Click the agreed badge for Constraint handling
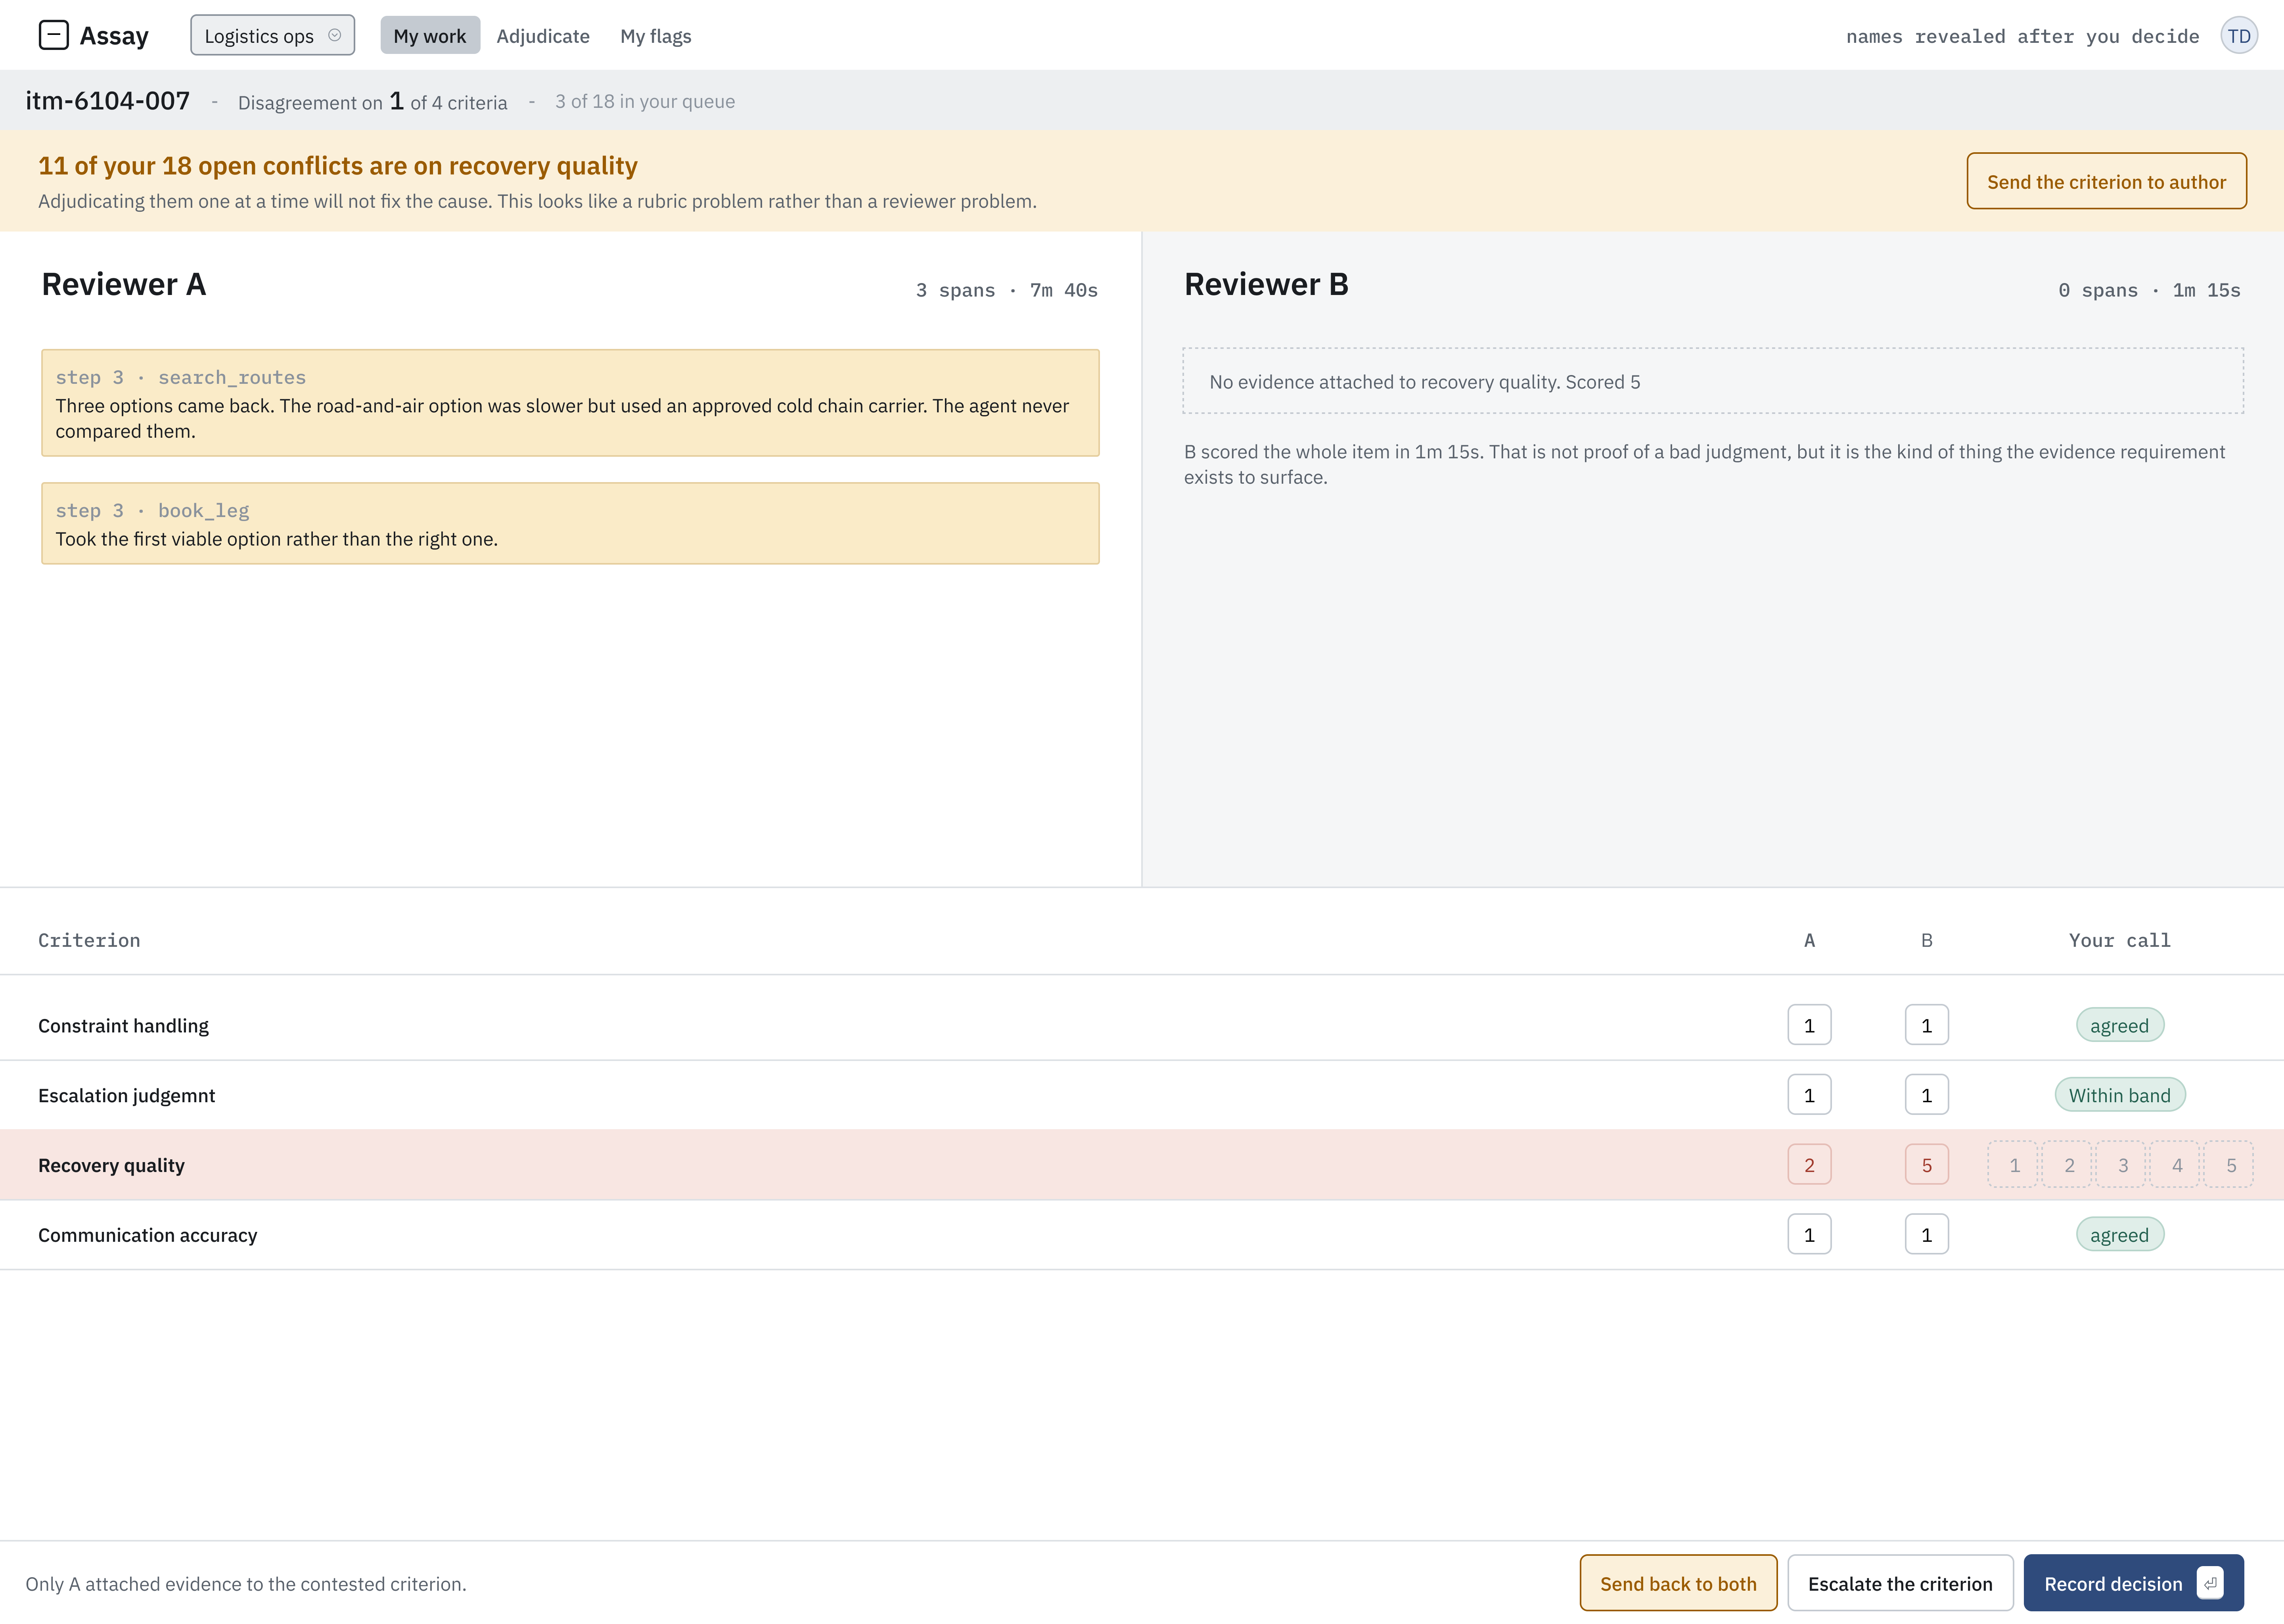 point(2120,1025)
